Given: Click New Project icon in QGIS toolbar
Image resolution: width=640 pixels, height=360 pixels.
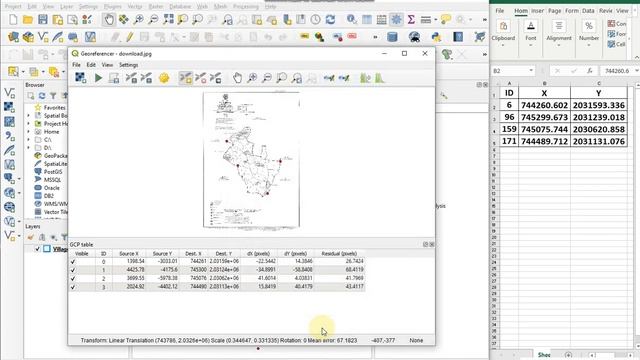Looking at the screenshot, I should pyautogui.click(x=13, y=19).
